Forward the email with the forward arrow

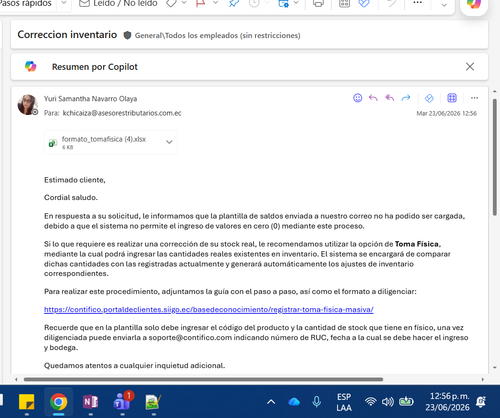pos(405,98)
